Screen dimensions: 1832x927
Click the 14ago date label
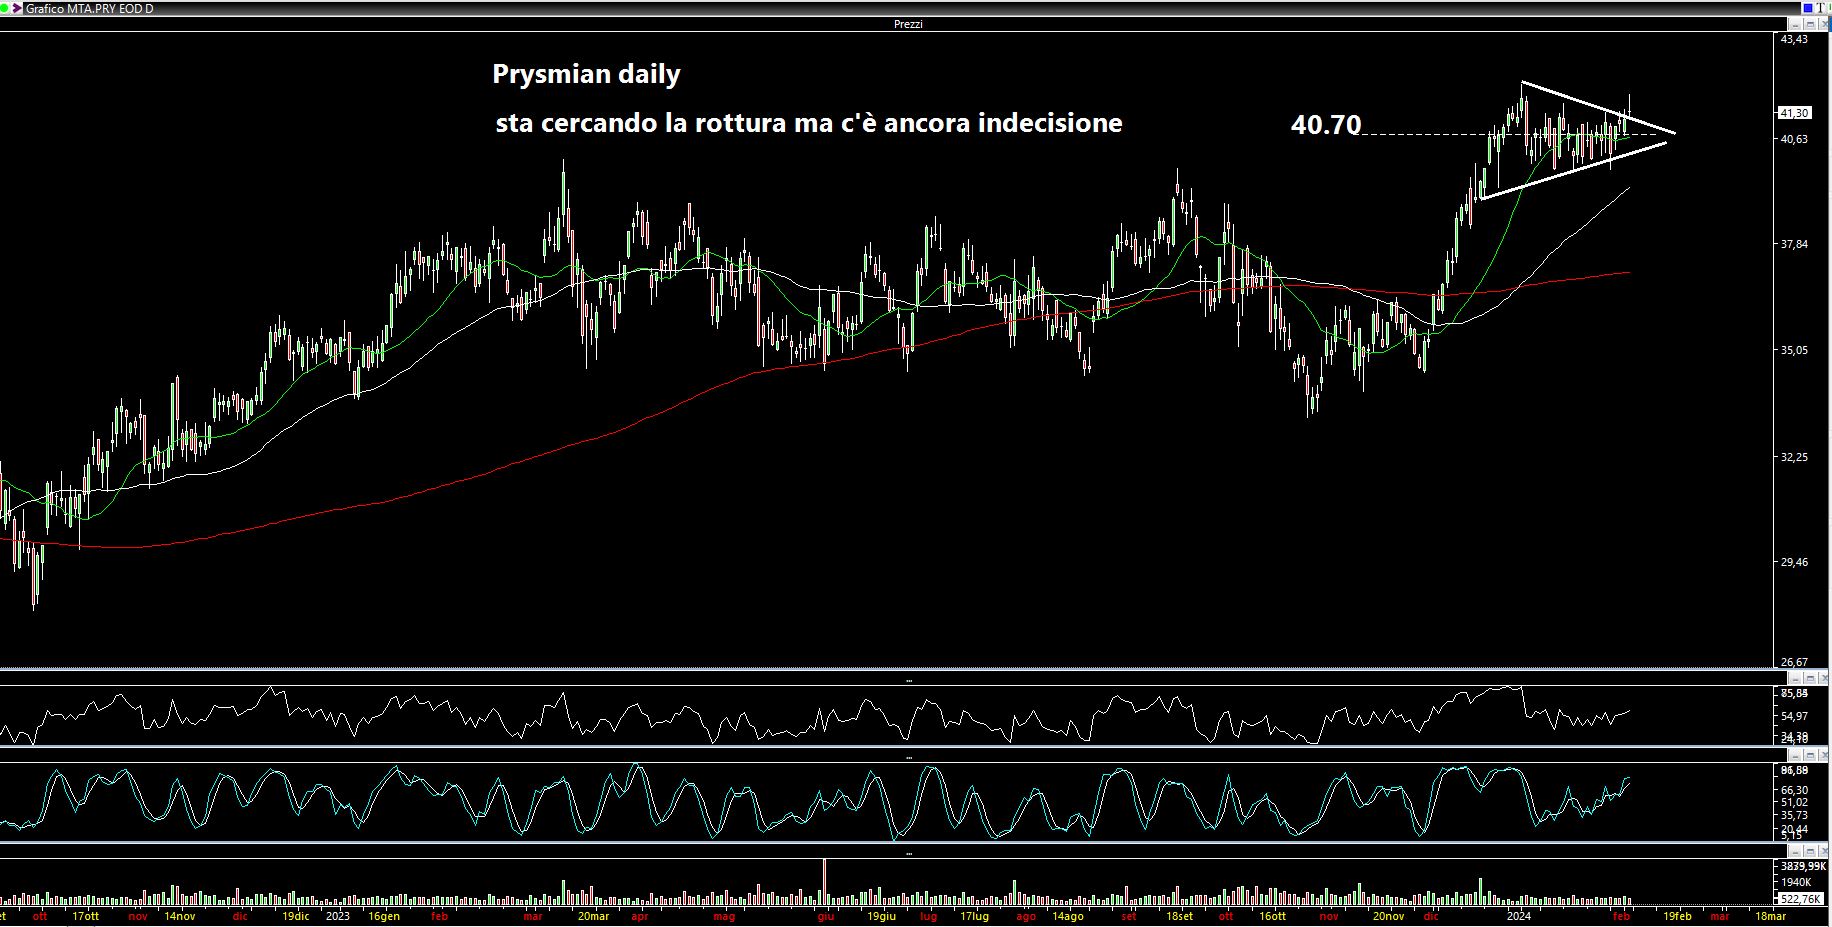coord(1068,916)
